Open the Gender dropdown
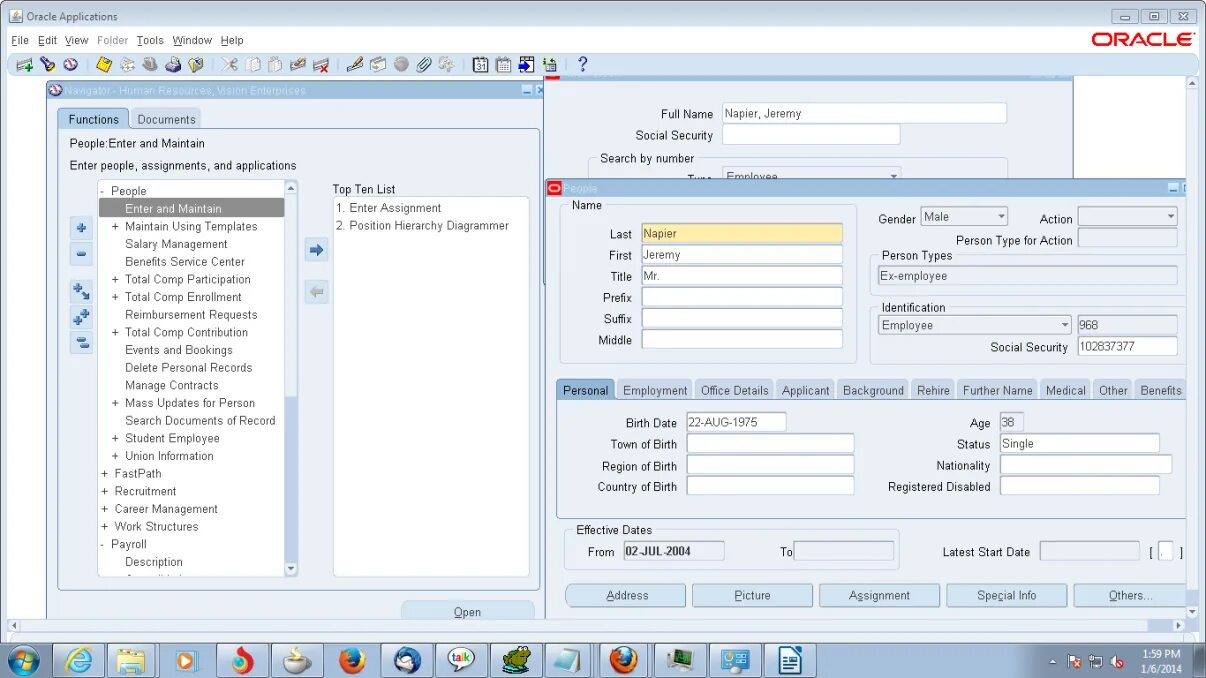 [x=1000, y=216]
